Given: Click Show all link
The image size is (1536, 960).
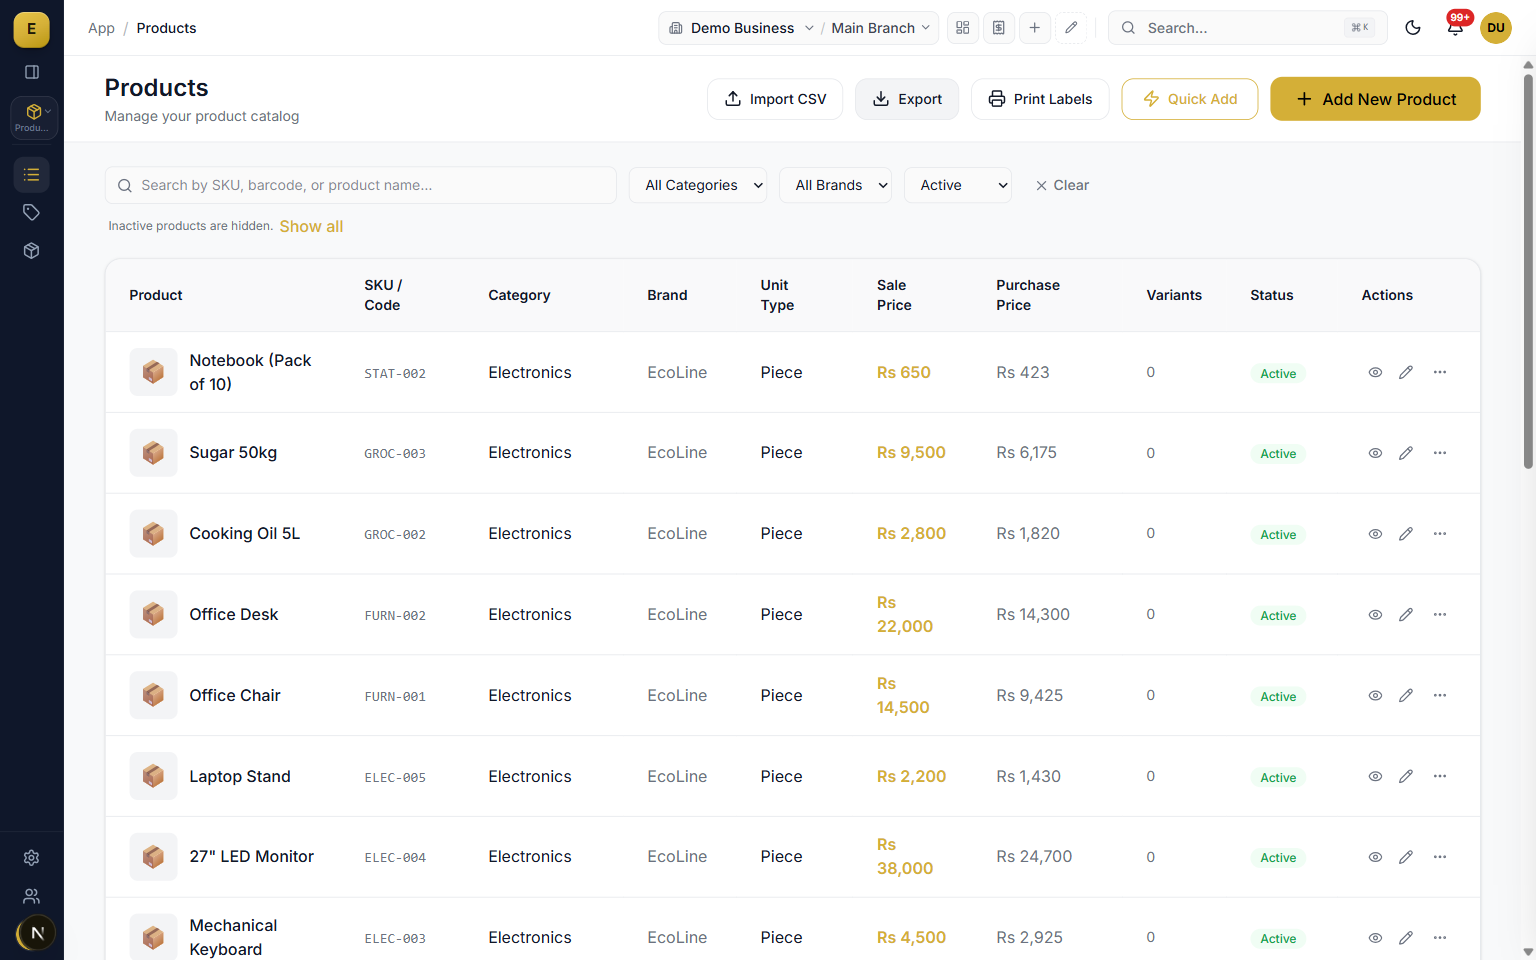Looking at the screenshot, I should point(311,226).
